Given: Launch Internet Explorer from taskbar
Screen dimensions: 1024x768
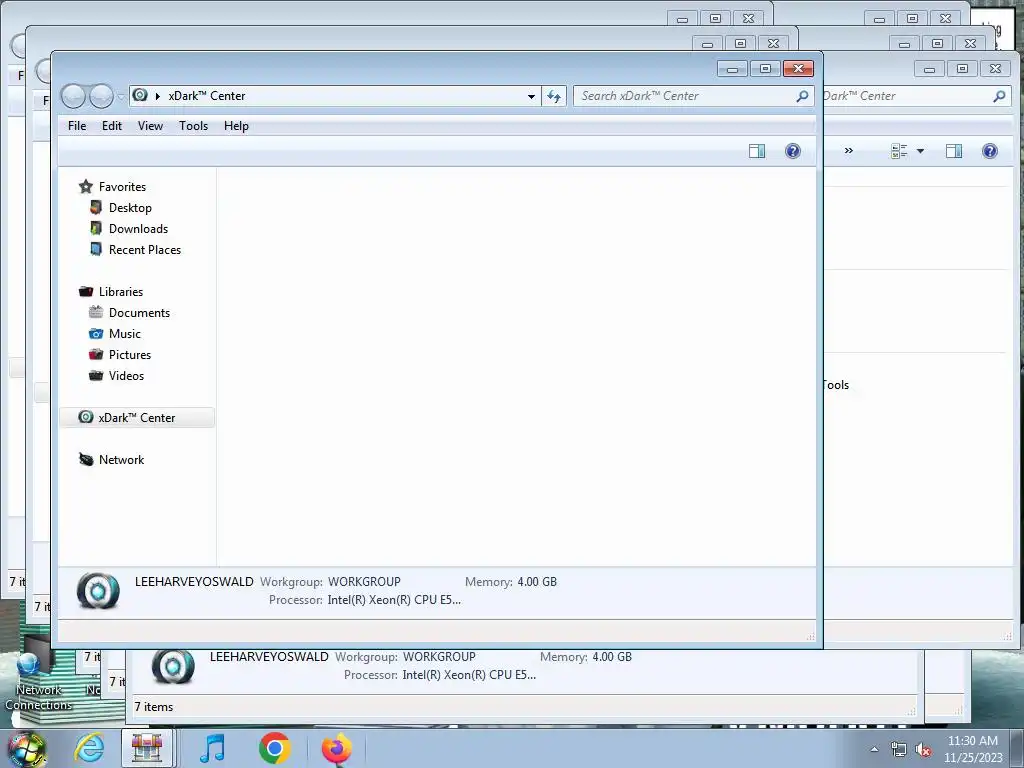Looking at the screenshot, I should 89,748.
